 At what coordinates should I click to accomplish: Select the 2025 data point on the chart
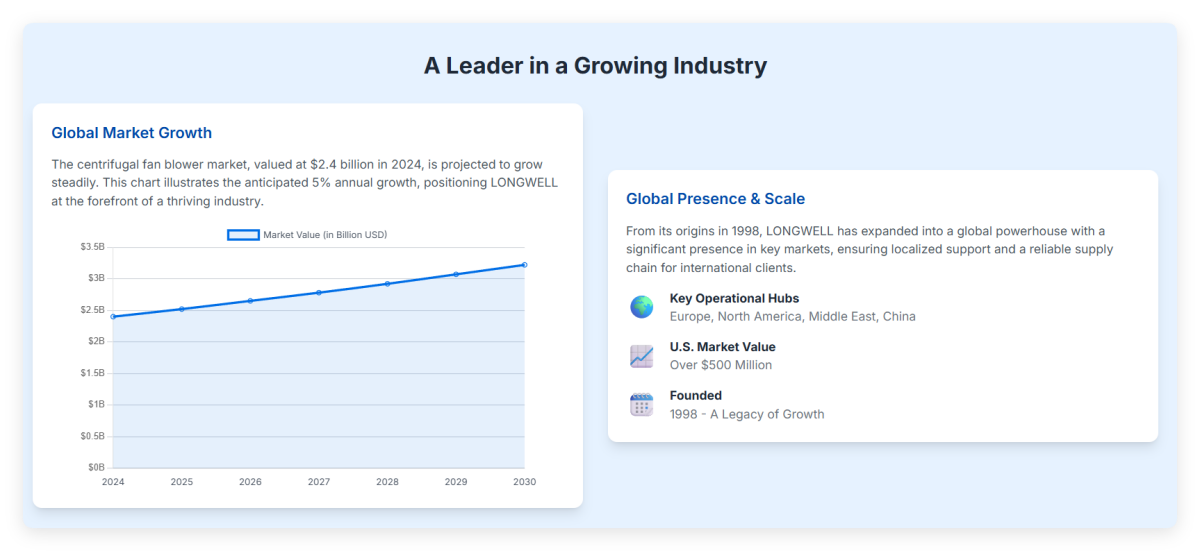182,309
